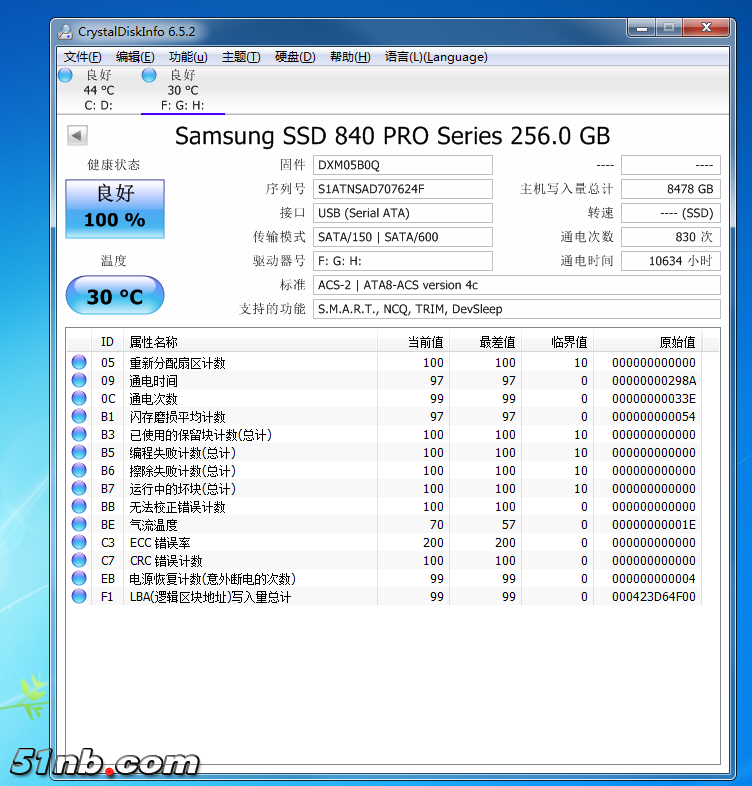The image size is (752, 786).
Task: Click the status orb for attribute 05
Action: point(79,363)
